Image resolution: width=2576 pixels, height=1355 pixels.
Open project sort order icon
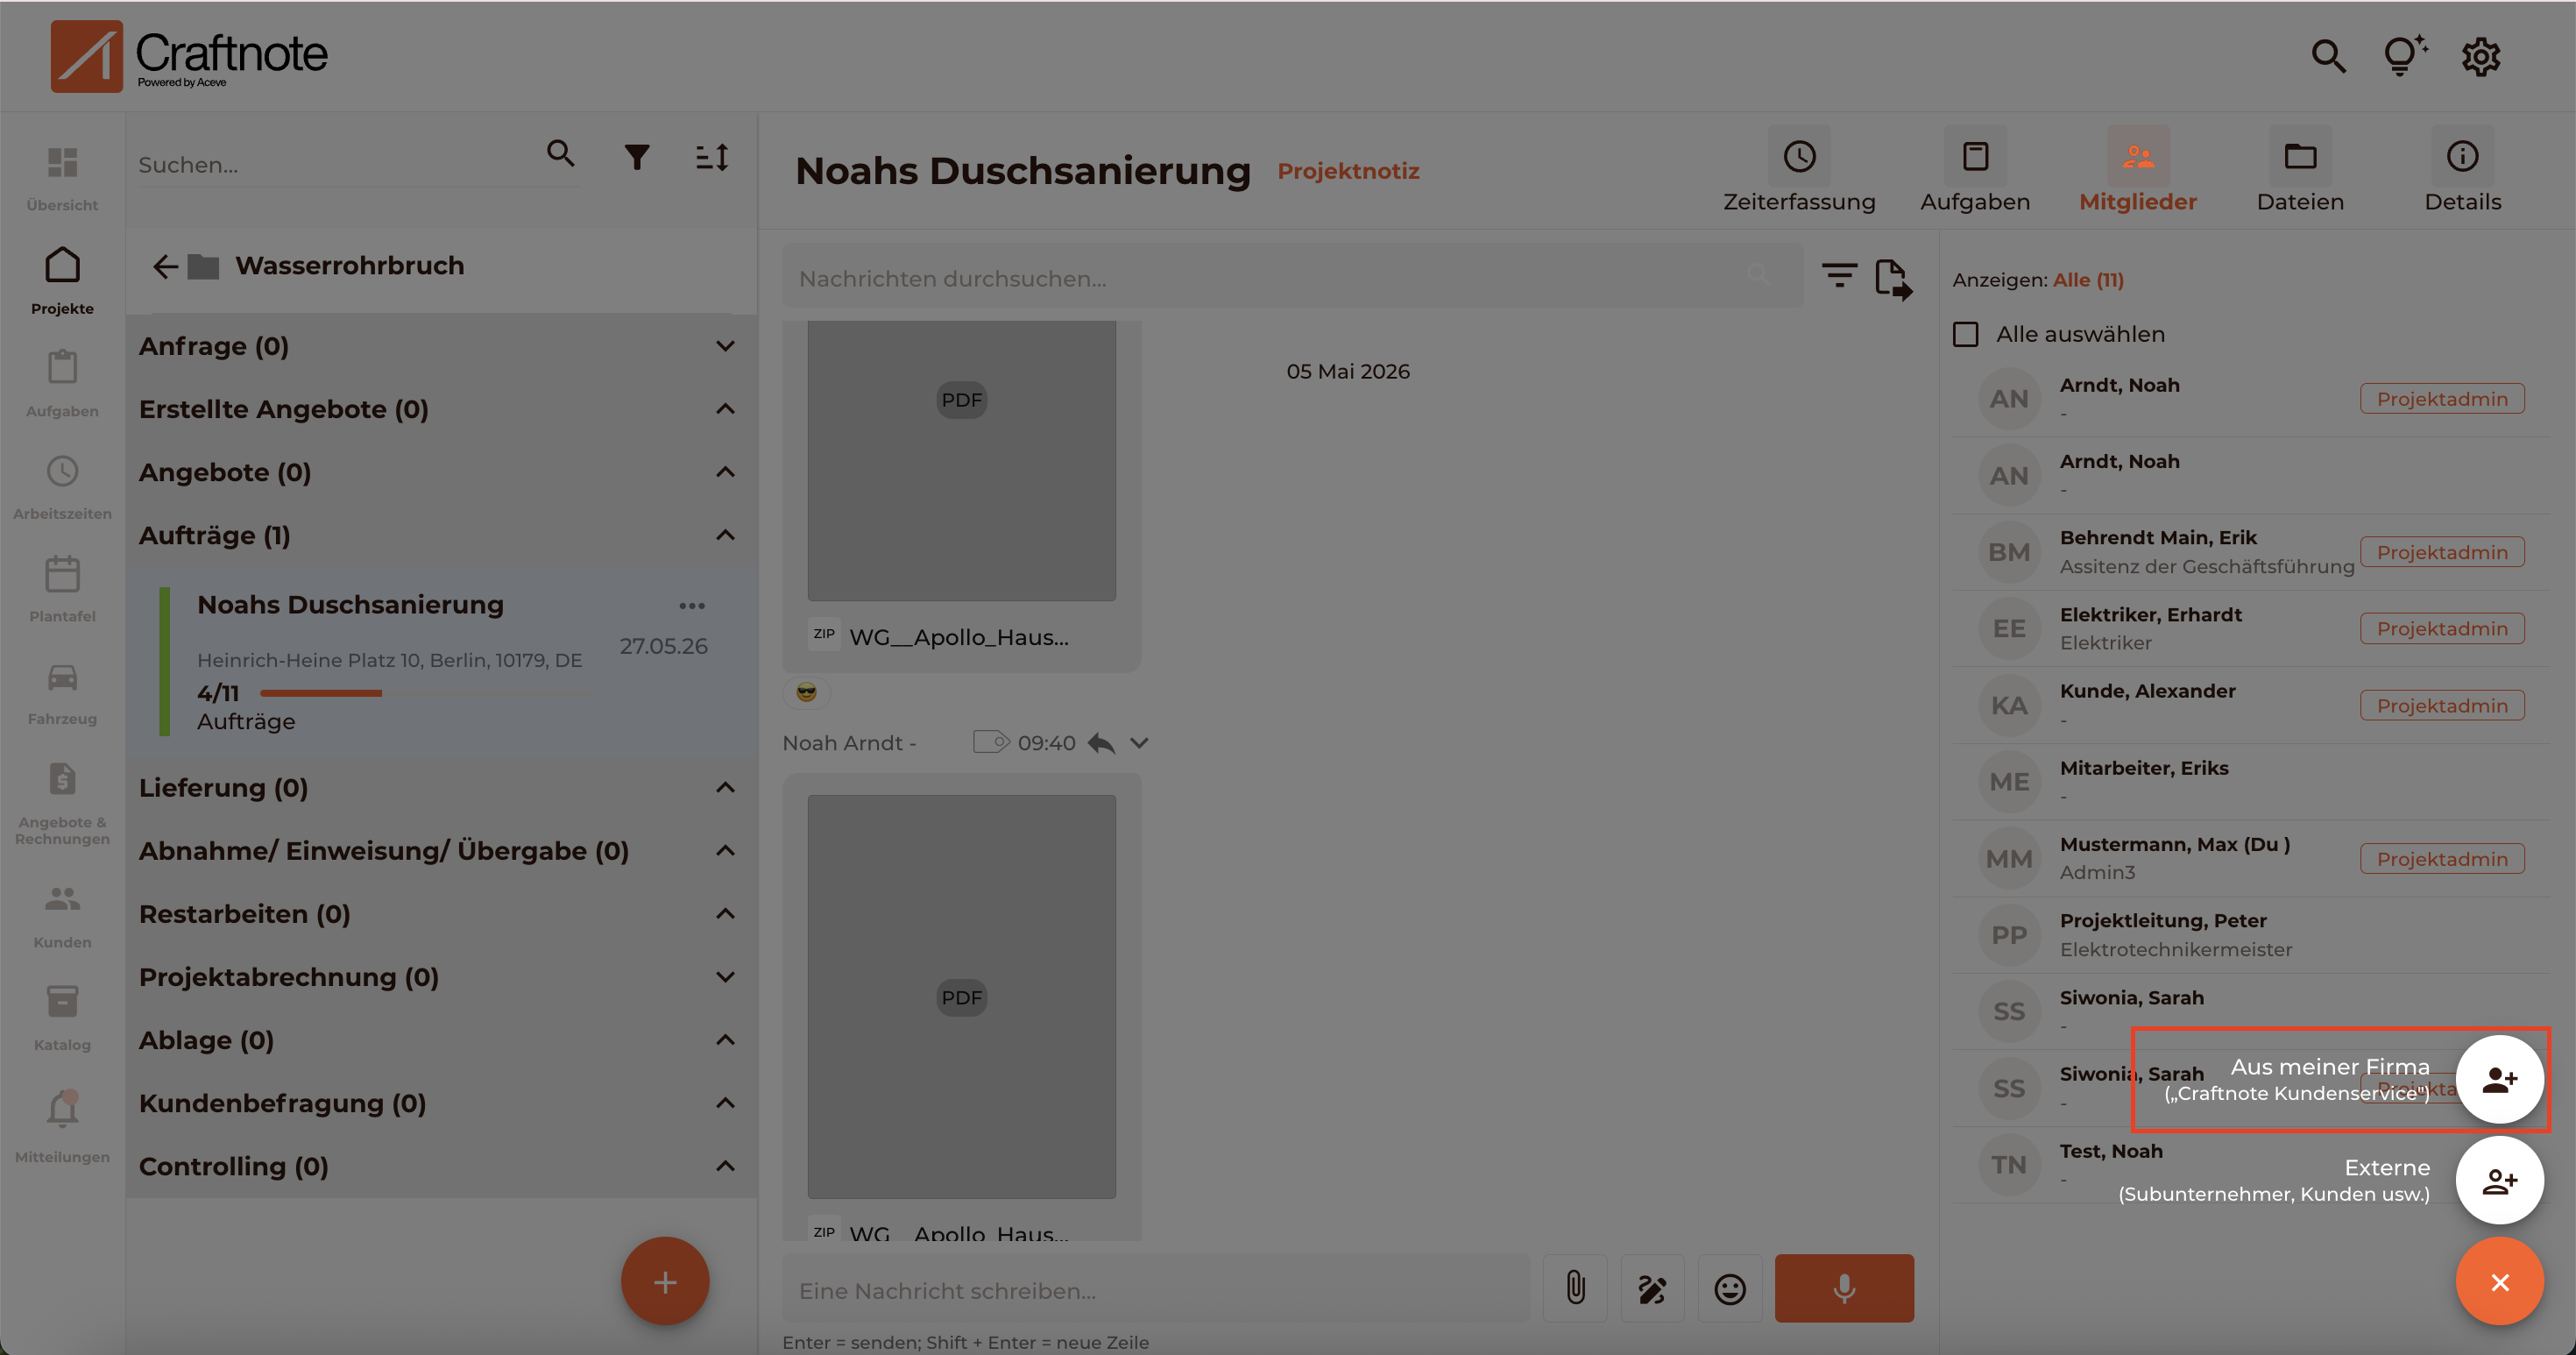[712, 157]
